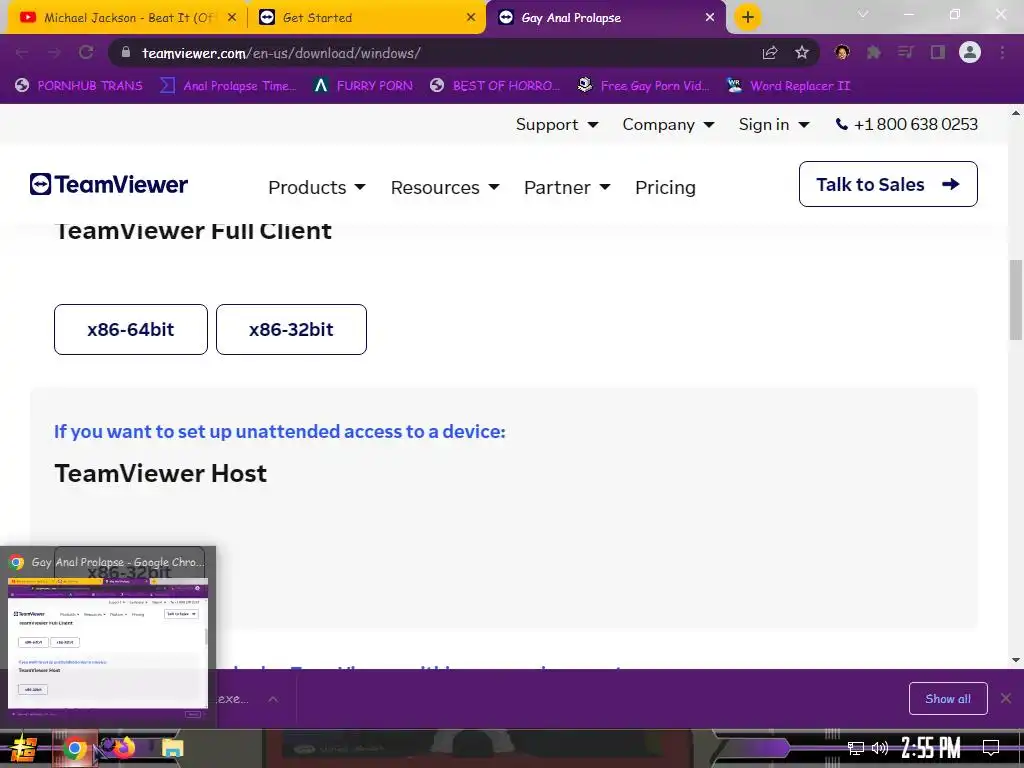This screenshot has height=768, width=1024.
Task: Share this page using the share icon
Action: 770,53
